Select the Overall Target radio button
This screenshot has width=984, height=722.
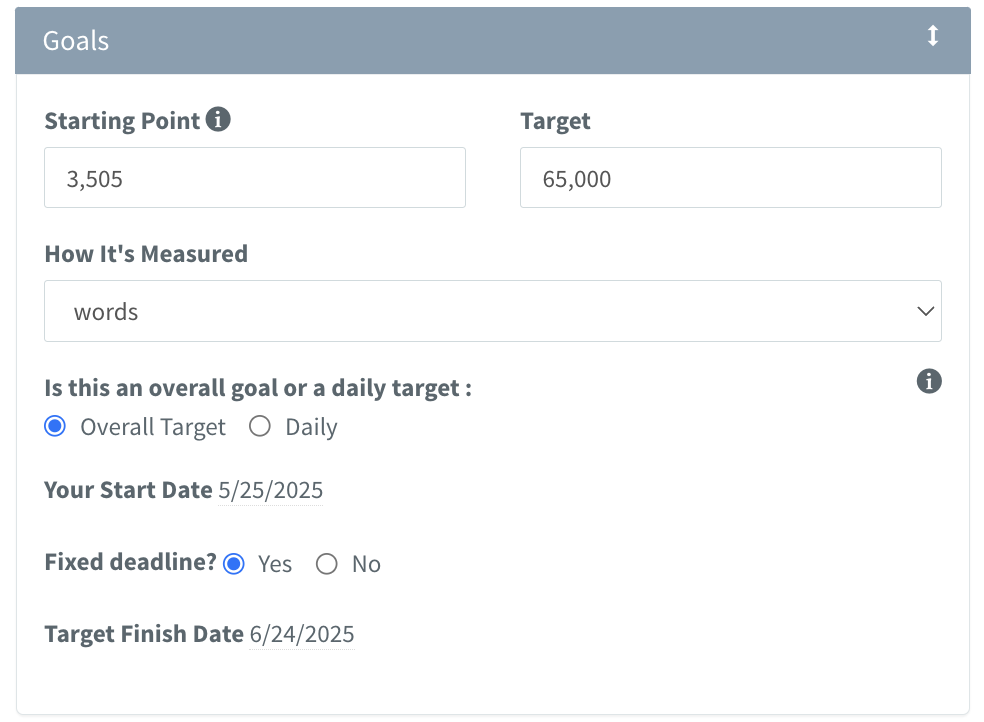[56, 427]
